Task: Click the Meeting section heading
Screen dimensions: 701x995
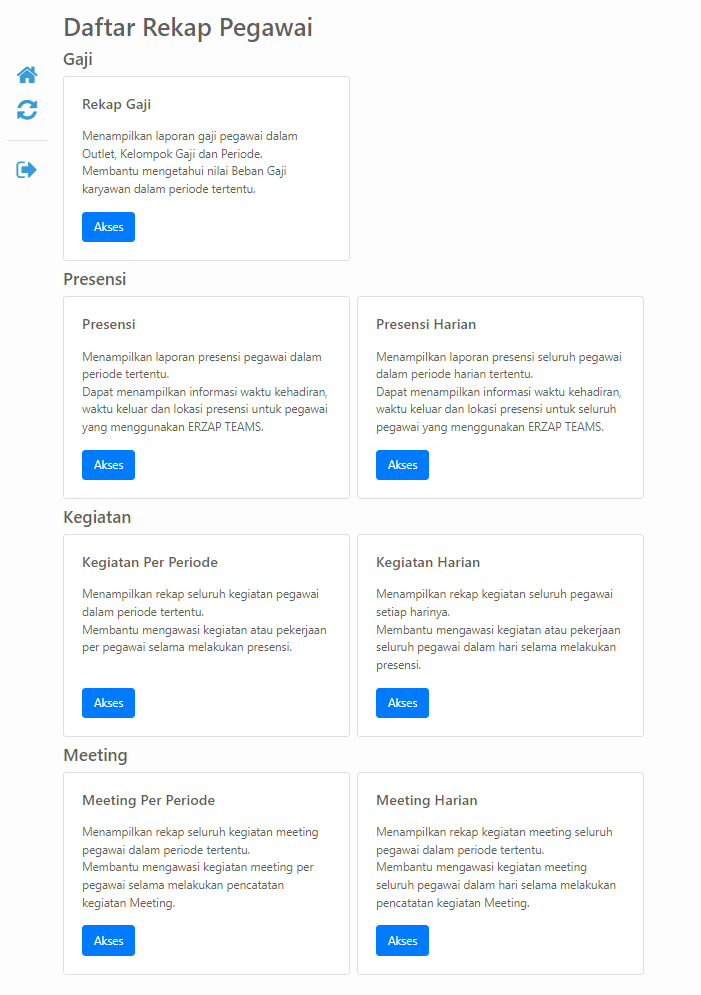Action: (x=95, y=755)
